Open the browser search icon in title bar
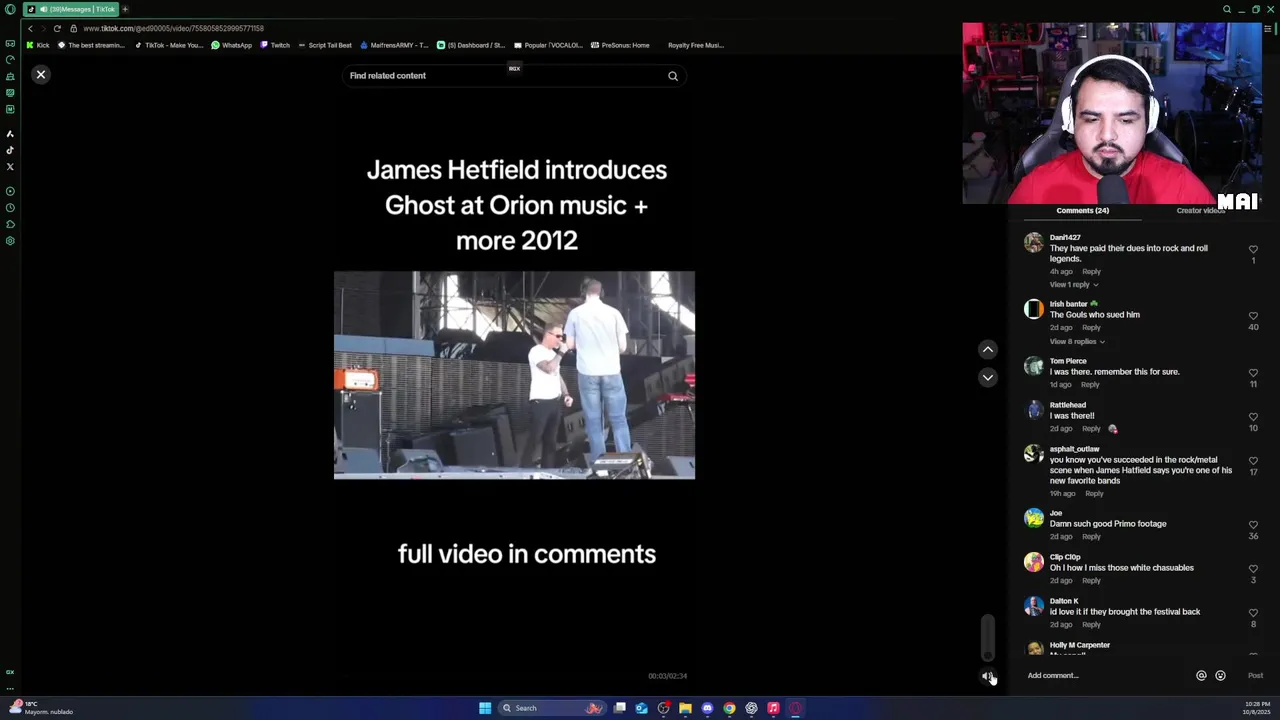Image resolution: width=1280 pixels, height=720 pixels. [x=1227, y=9]
